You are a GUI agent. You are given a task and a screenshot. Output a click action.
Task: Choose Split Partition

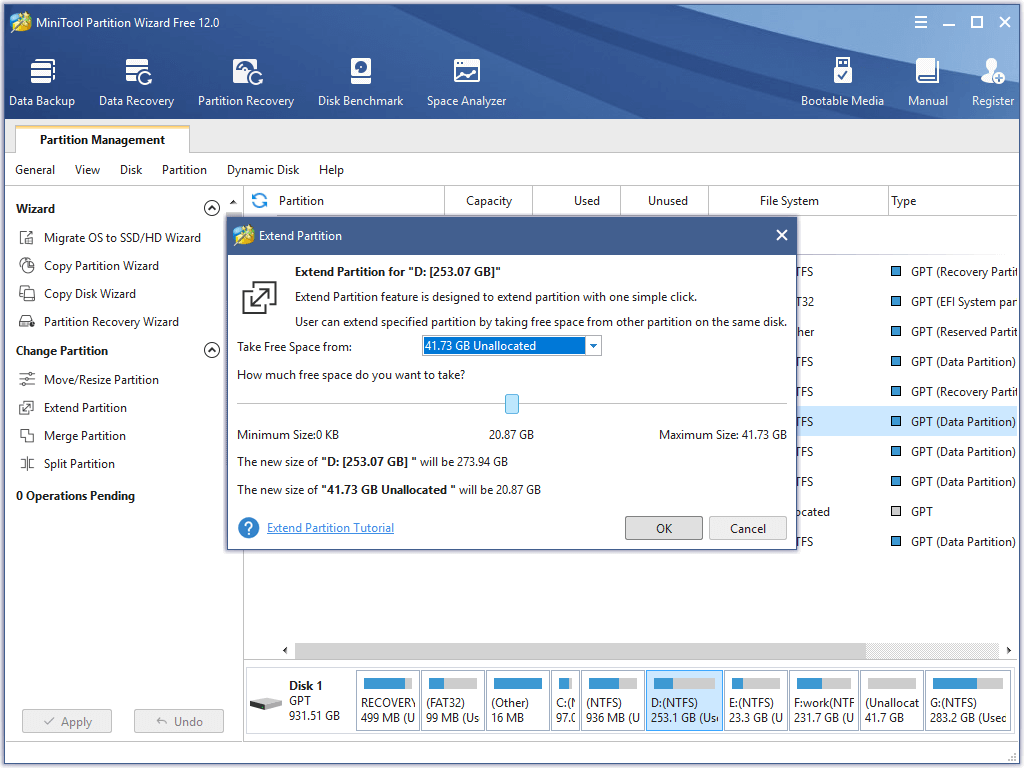[67, 464]
